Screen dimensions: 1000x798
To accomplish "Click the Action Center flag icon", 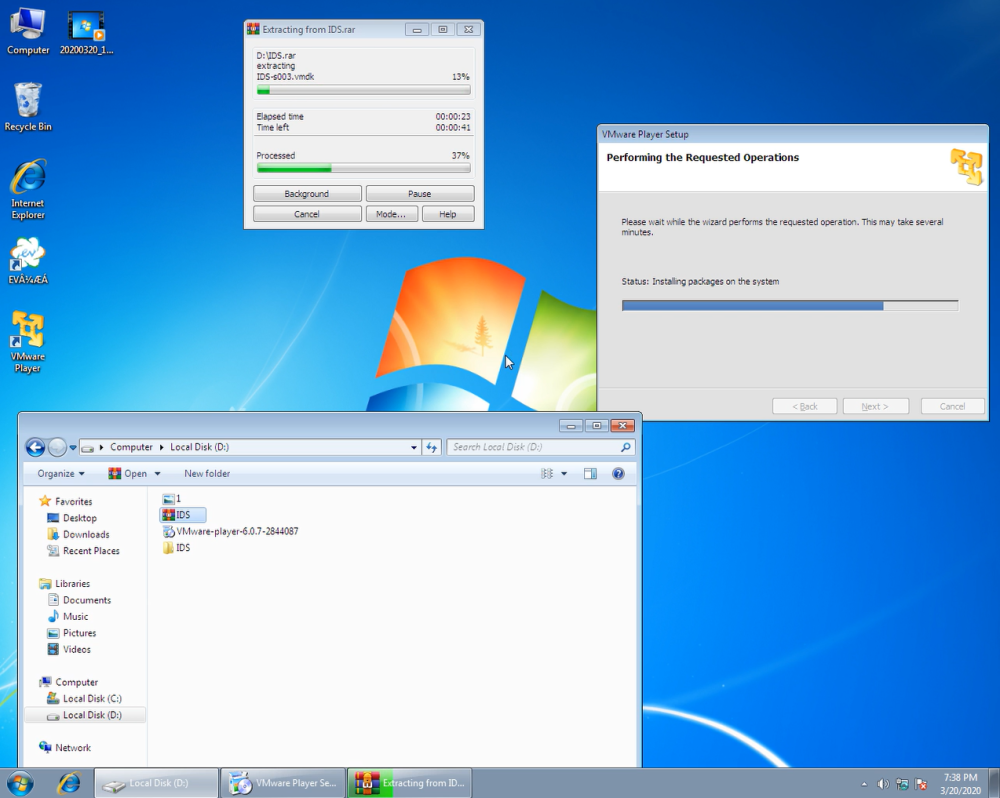I will (x=920, y=784).
